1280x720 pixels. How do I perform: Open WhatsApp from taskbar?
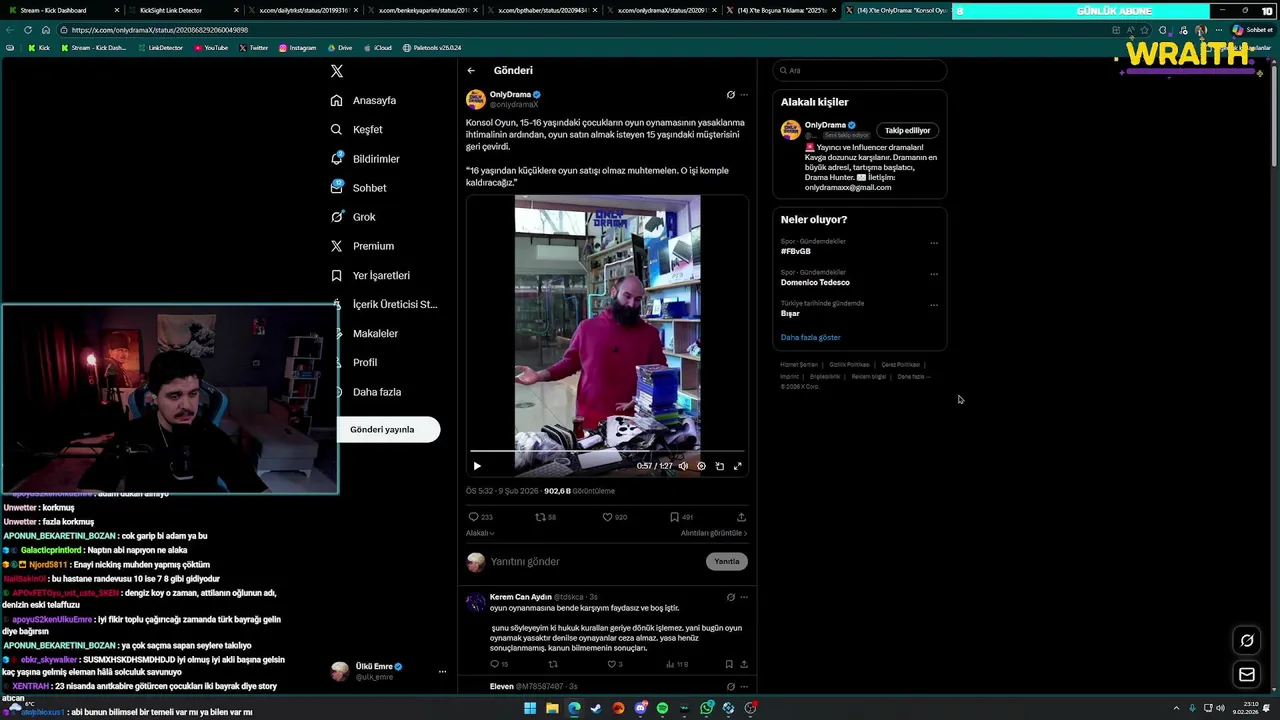(706, 708)
